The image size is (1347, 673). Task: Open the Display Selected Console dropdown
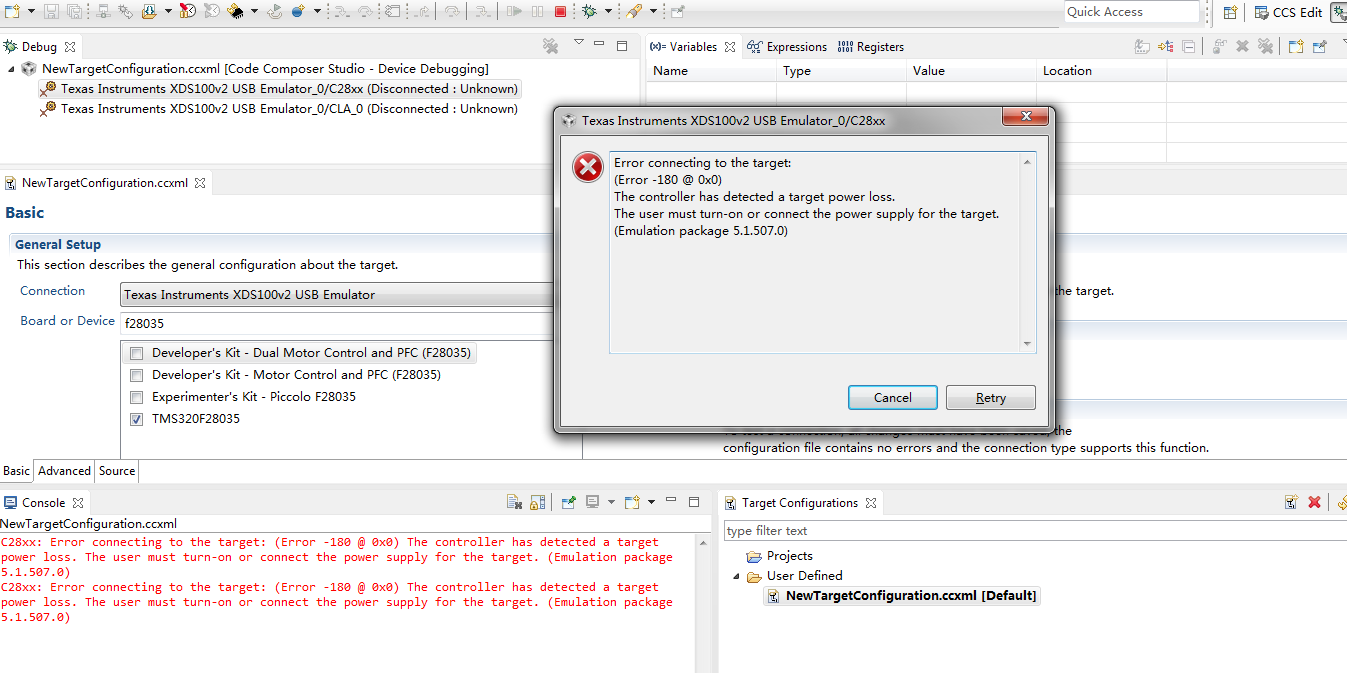(x=611, y=502)
